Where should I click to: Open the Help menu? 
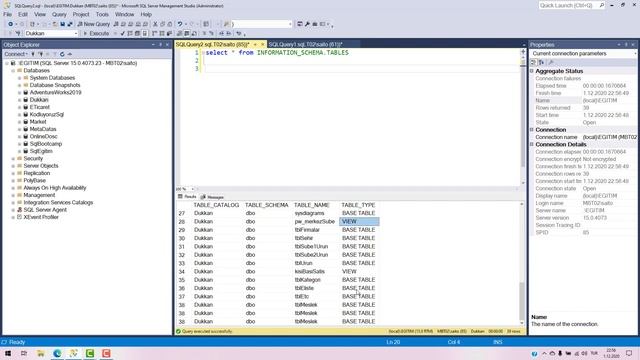pos(146,14)
